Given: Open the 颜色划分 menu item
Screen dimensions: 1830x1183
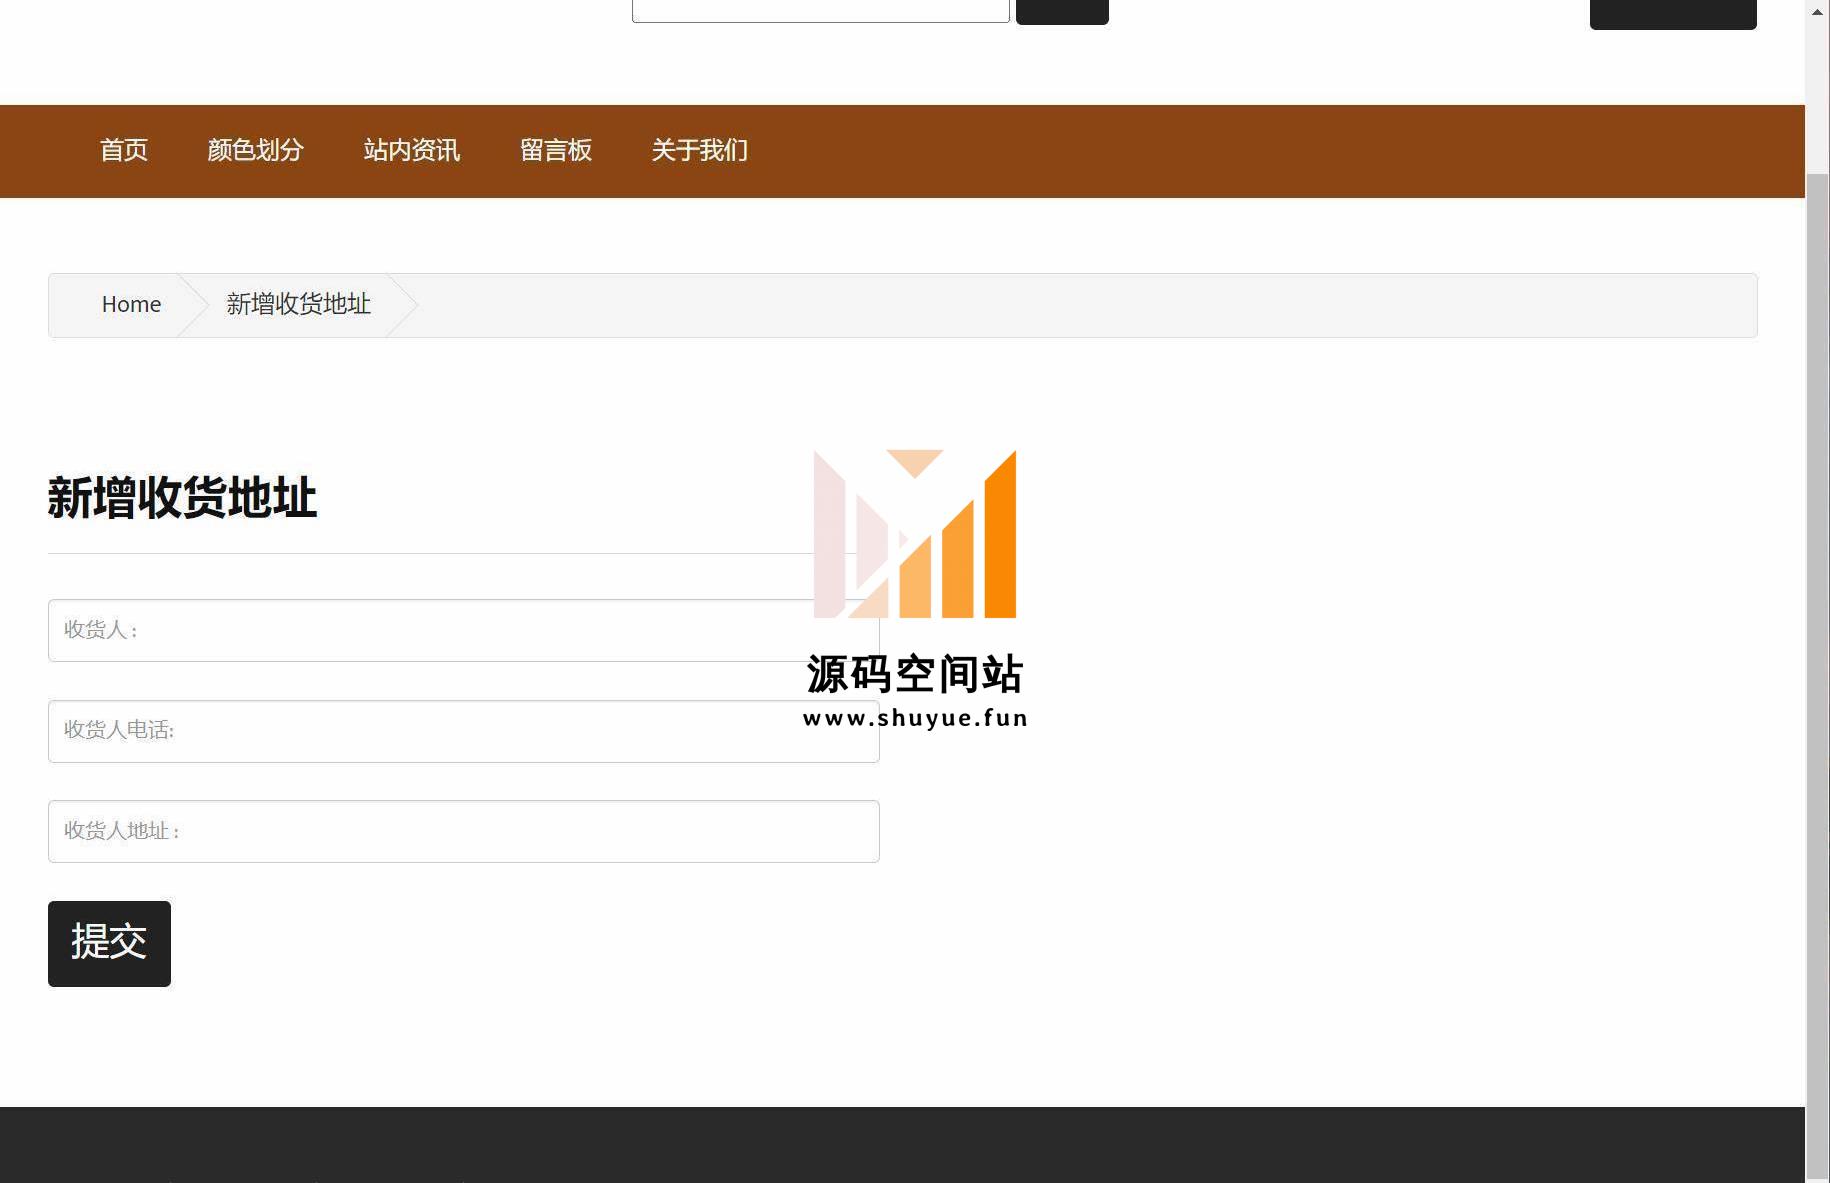Looking at the screenshot, I should pyautogui.click(x=255, y=150).
